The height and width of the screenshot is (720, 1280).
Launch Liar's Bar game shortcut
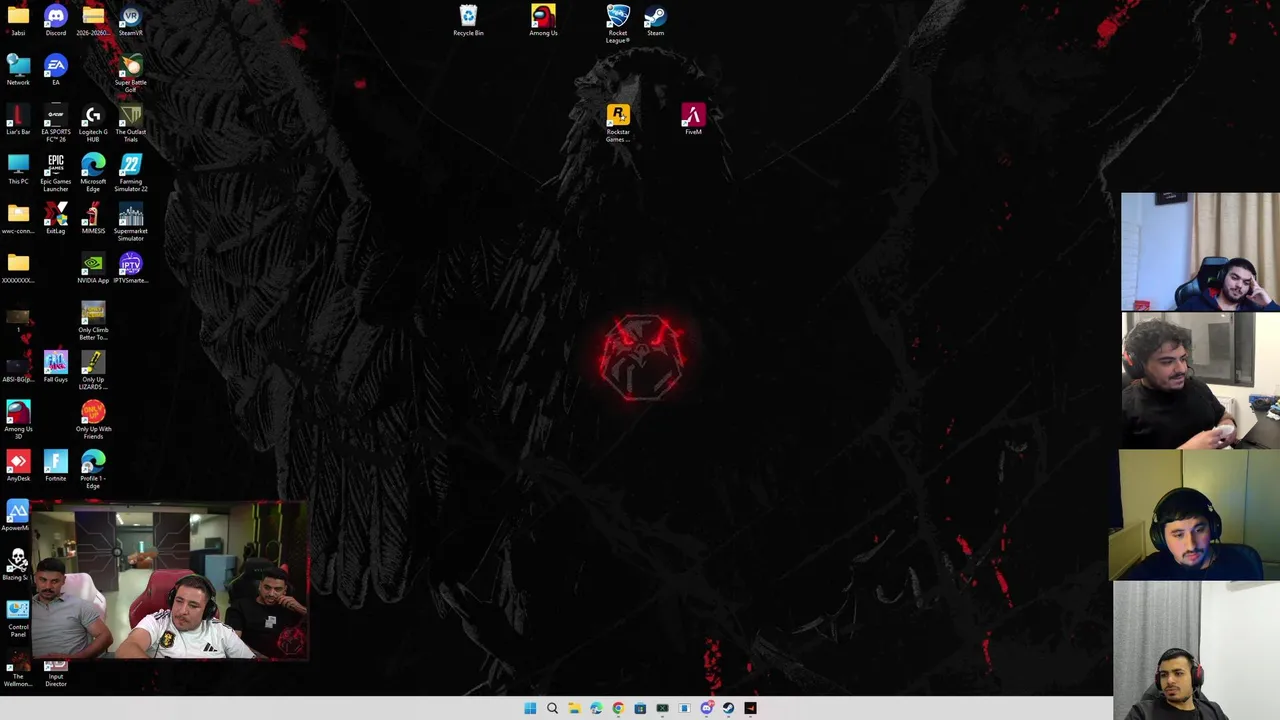tap(18, 119)
